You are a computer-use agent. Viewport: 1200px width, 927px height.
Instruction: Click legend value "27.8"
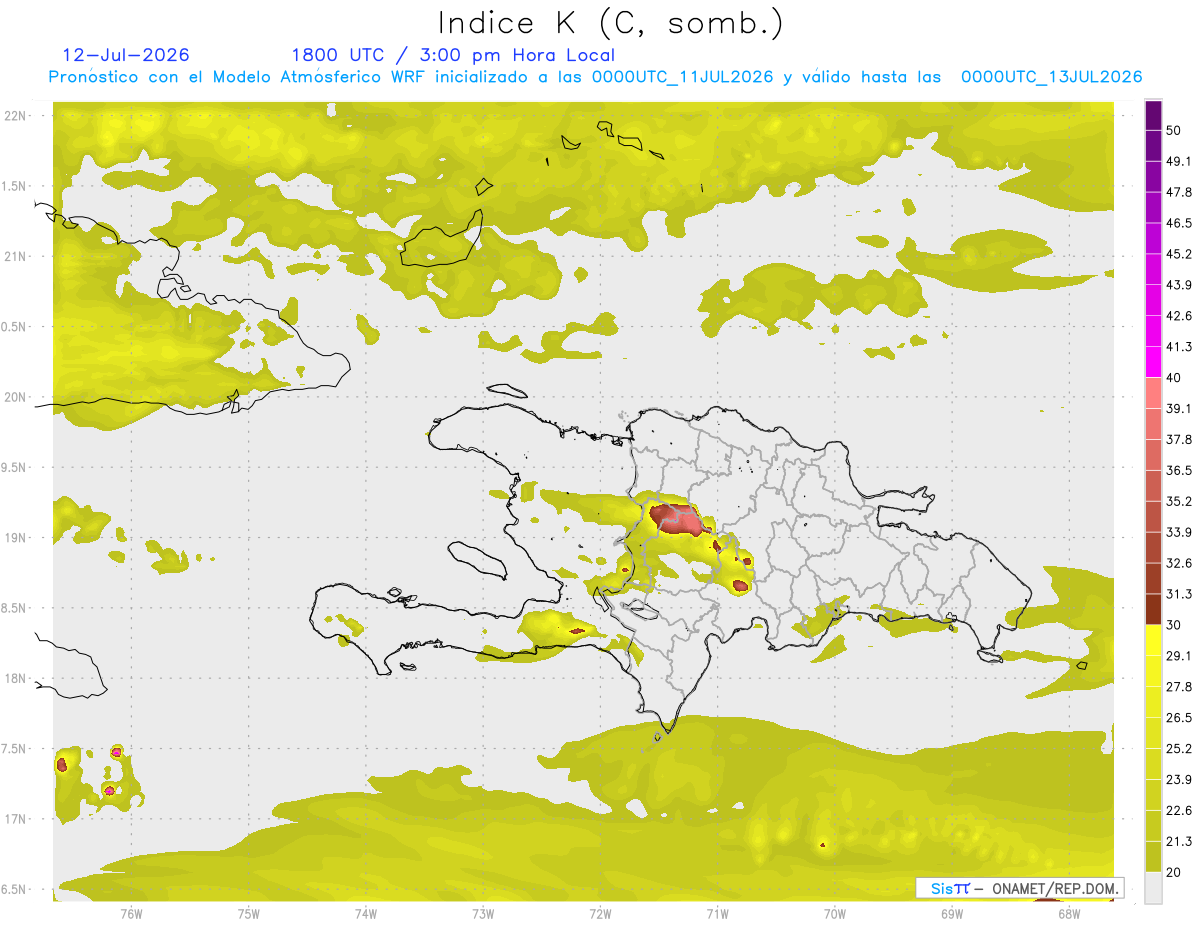point(1179,687)
